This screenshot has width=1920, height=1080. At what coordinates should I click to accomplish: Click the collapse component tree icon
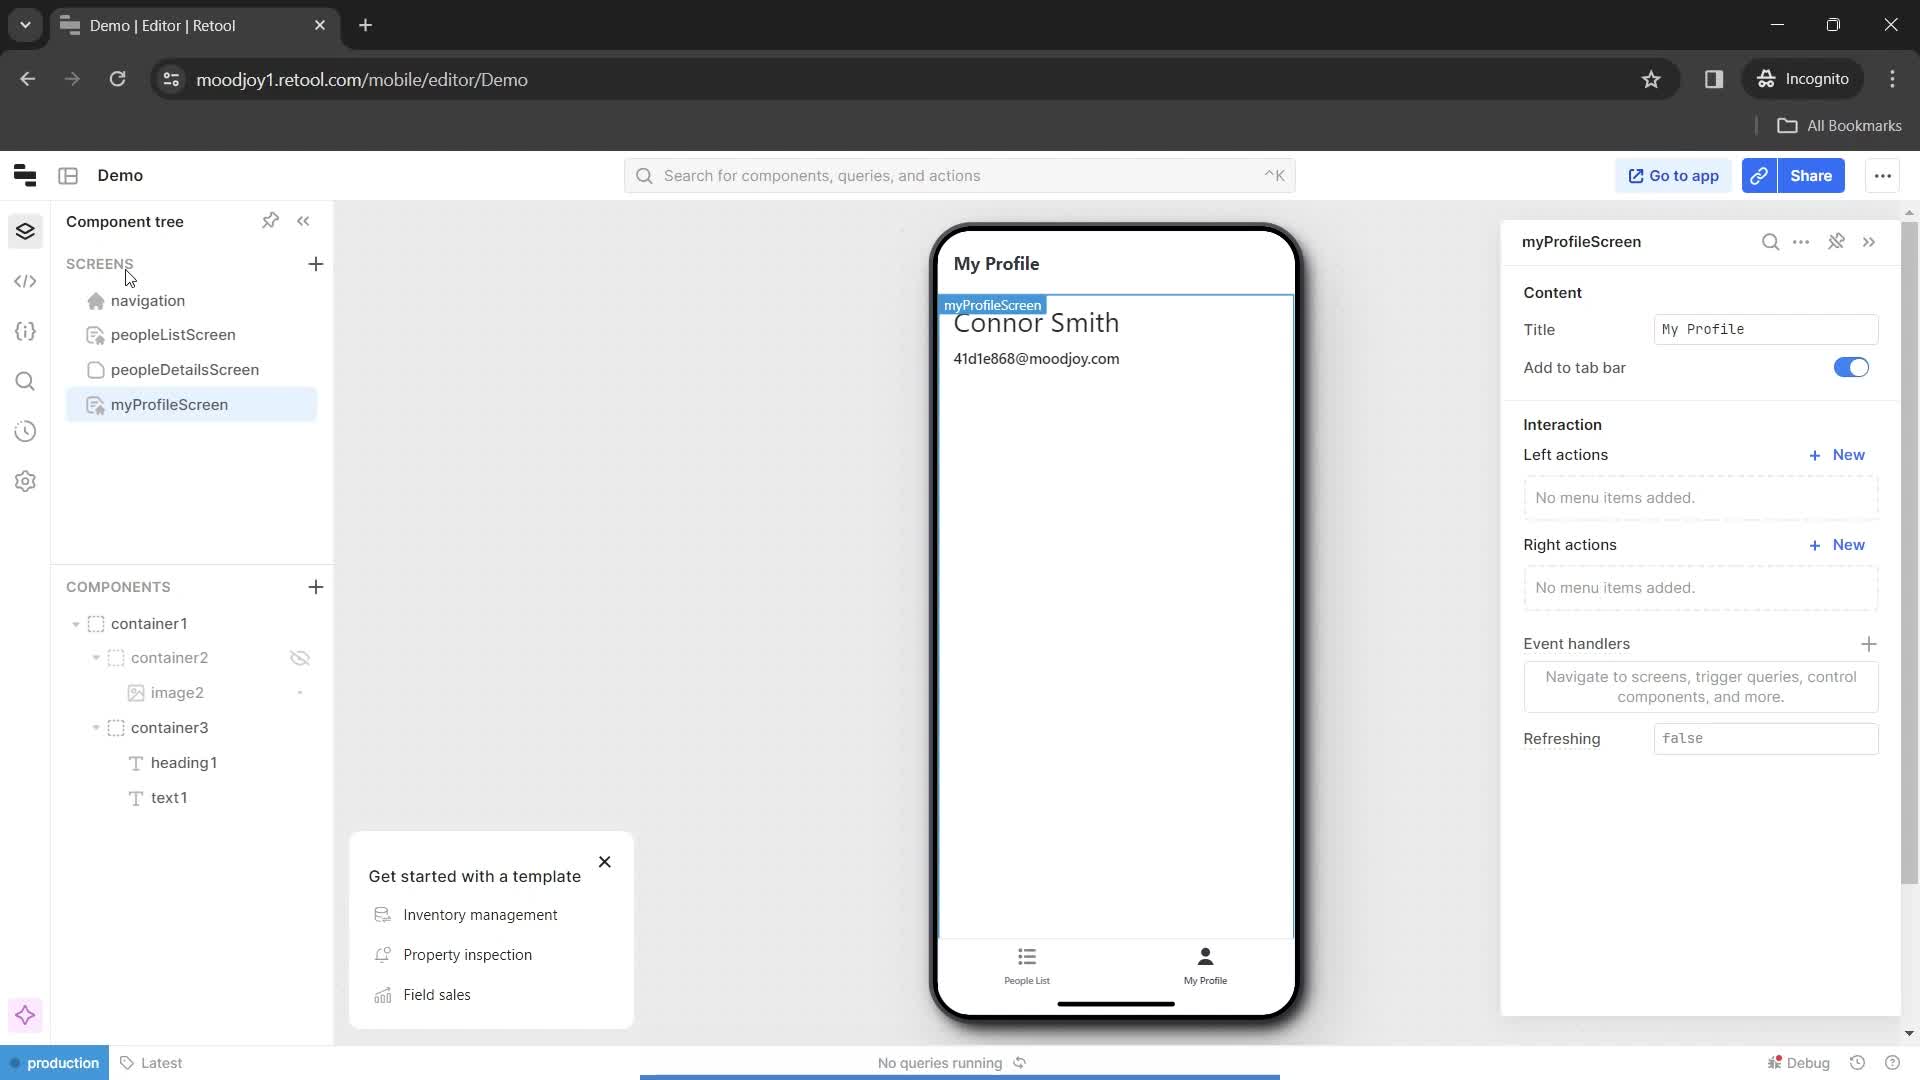point(302,222)
